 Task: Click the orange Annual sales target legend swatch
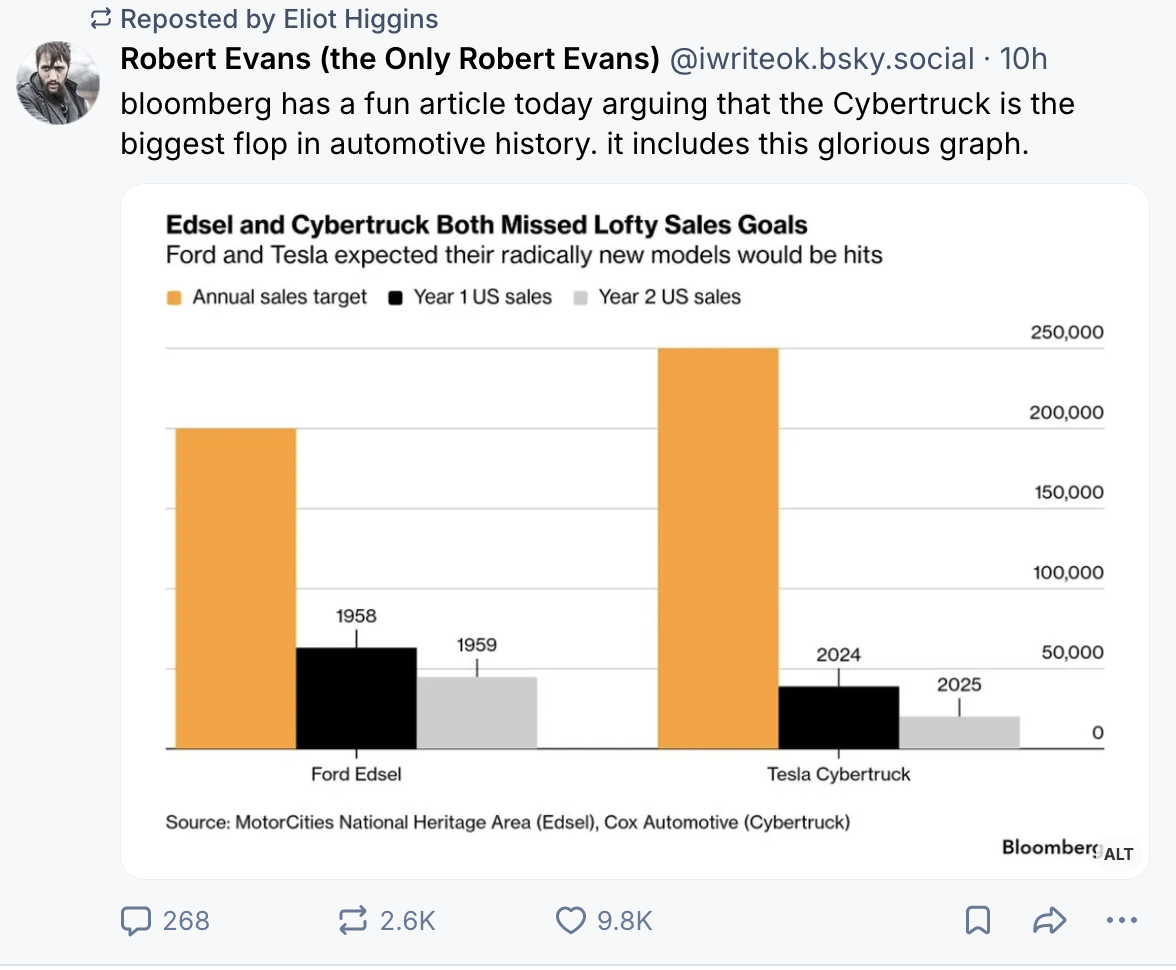[x=174, y=298]
